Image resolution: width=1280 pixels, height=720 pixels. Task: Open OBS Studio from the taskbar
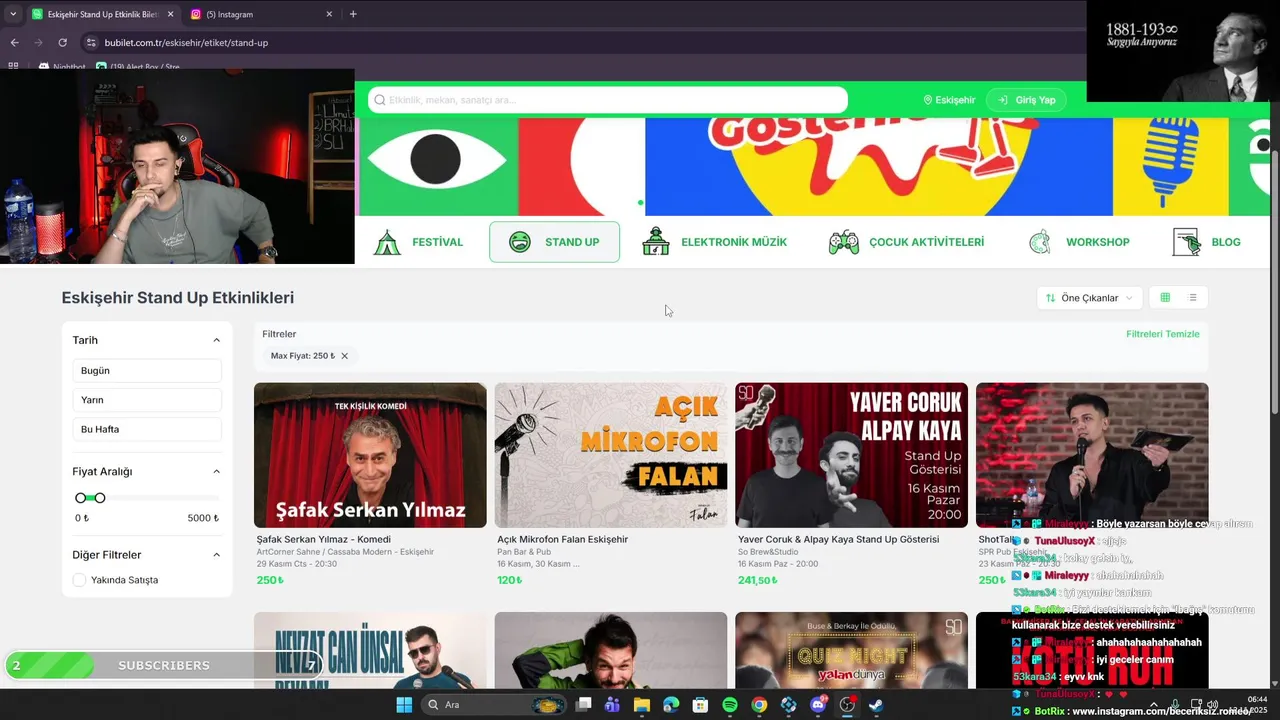pos(847,705)
